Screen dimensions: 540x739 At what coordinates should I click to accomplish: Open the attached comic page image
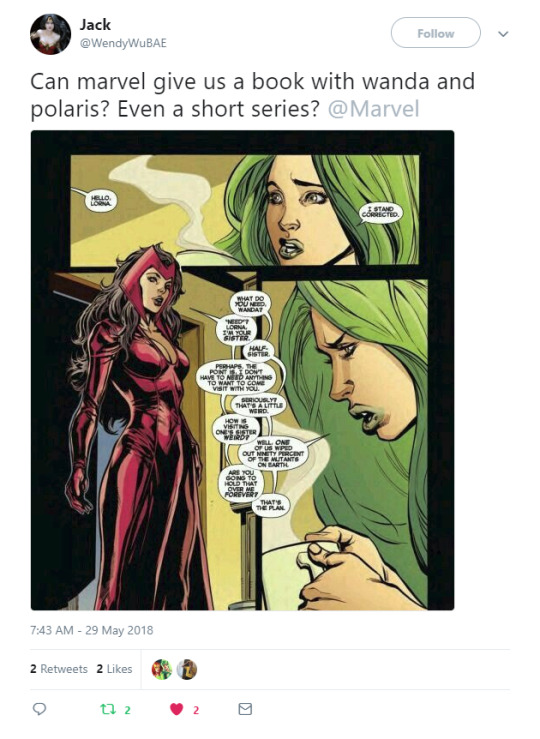click(243, 370)
